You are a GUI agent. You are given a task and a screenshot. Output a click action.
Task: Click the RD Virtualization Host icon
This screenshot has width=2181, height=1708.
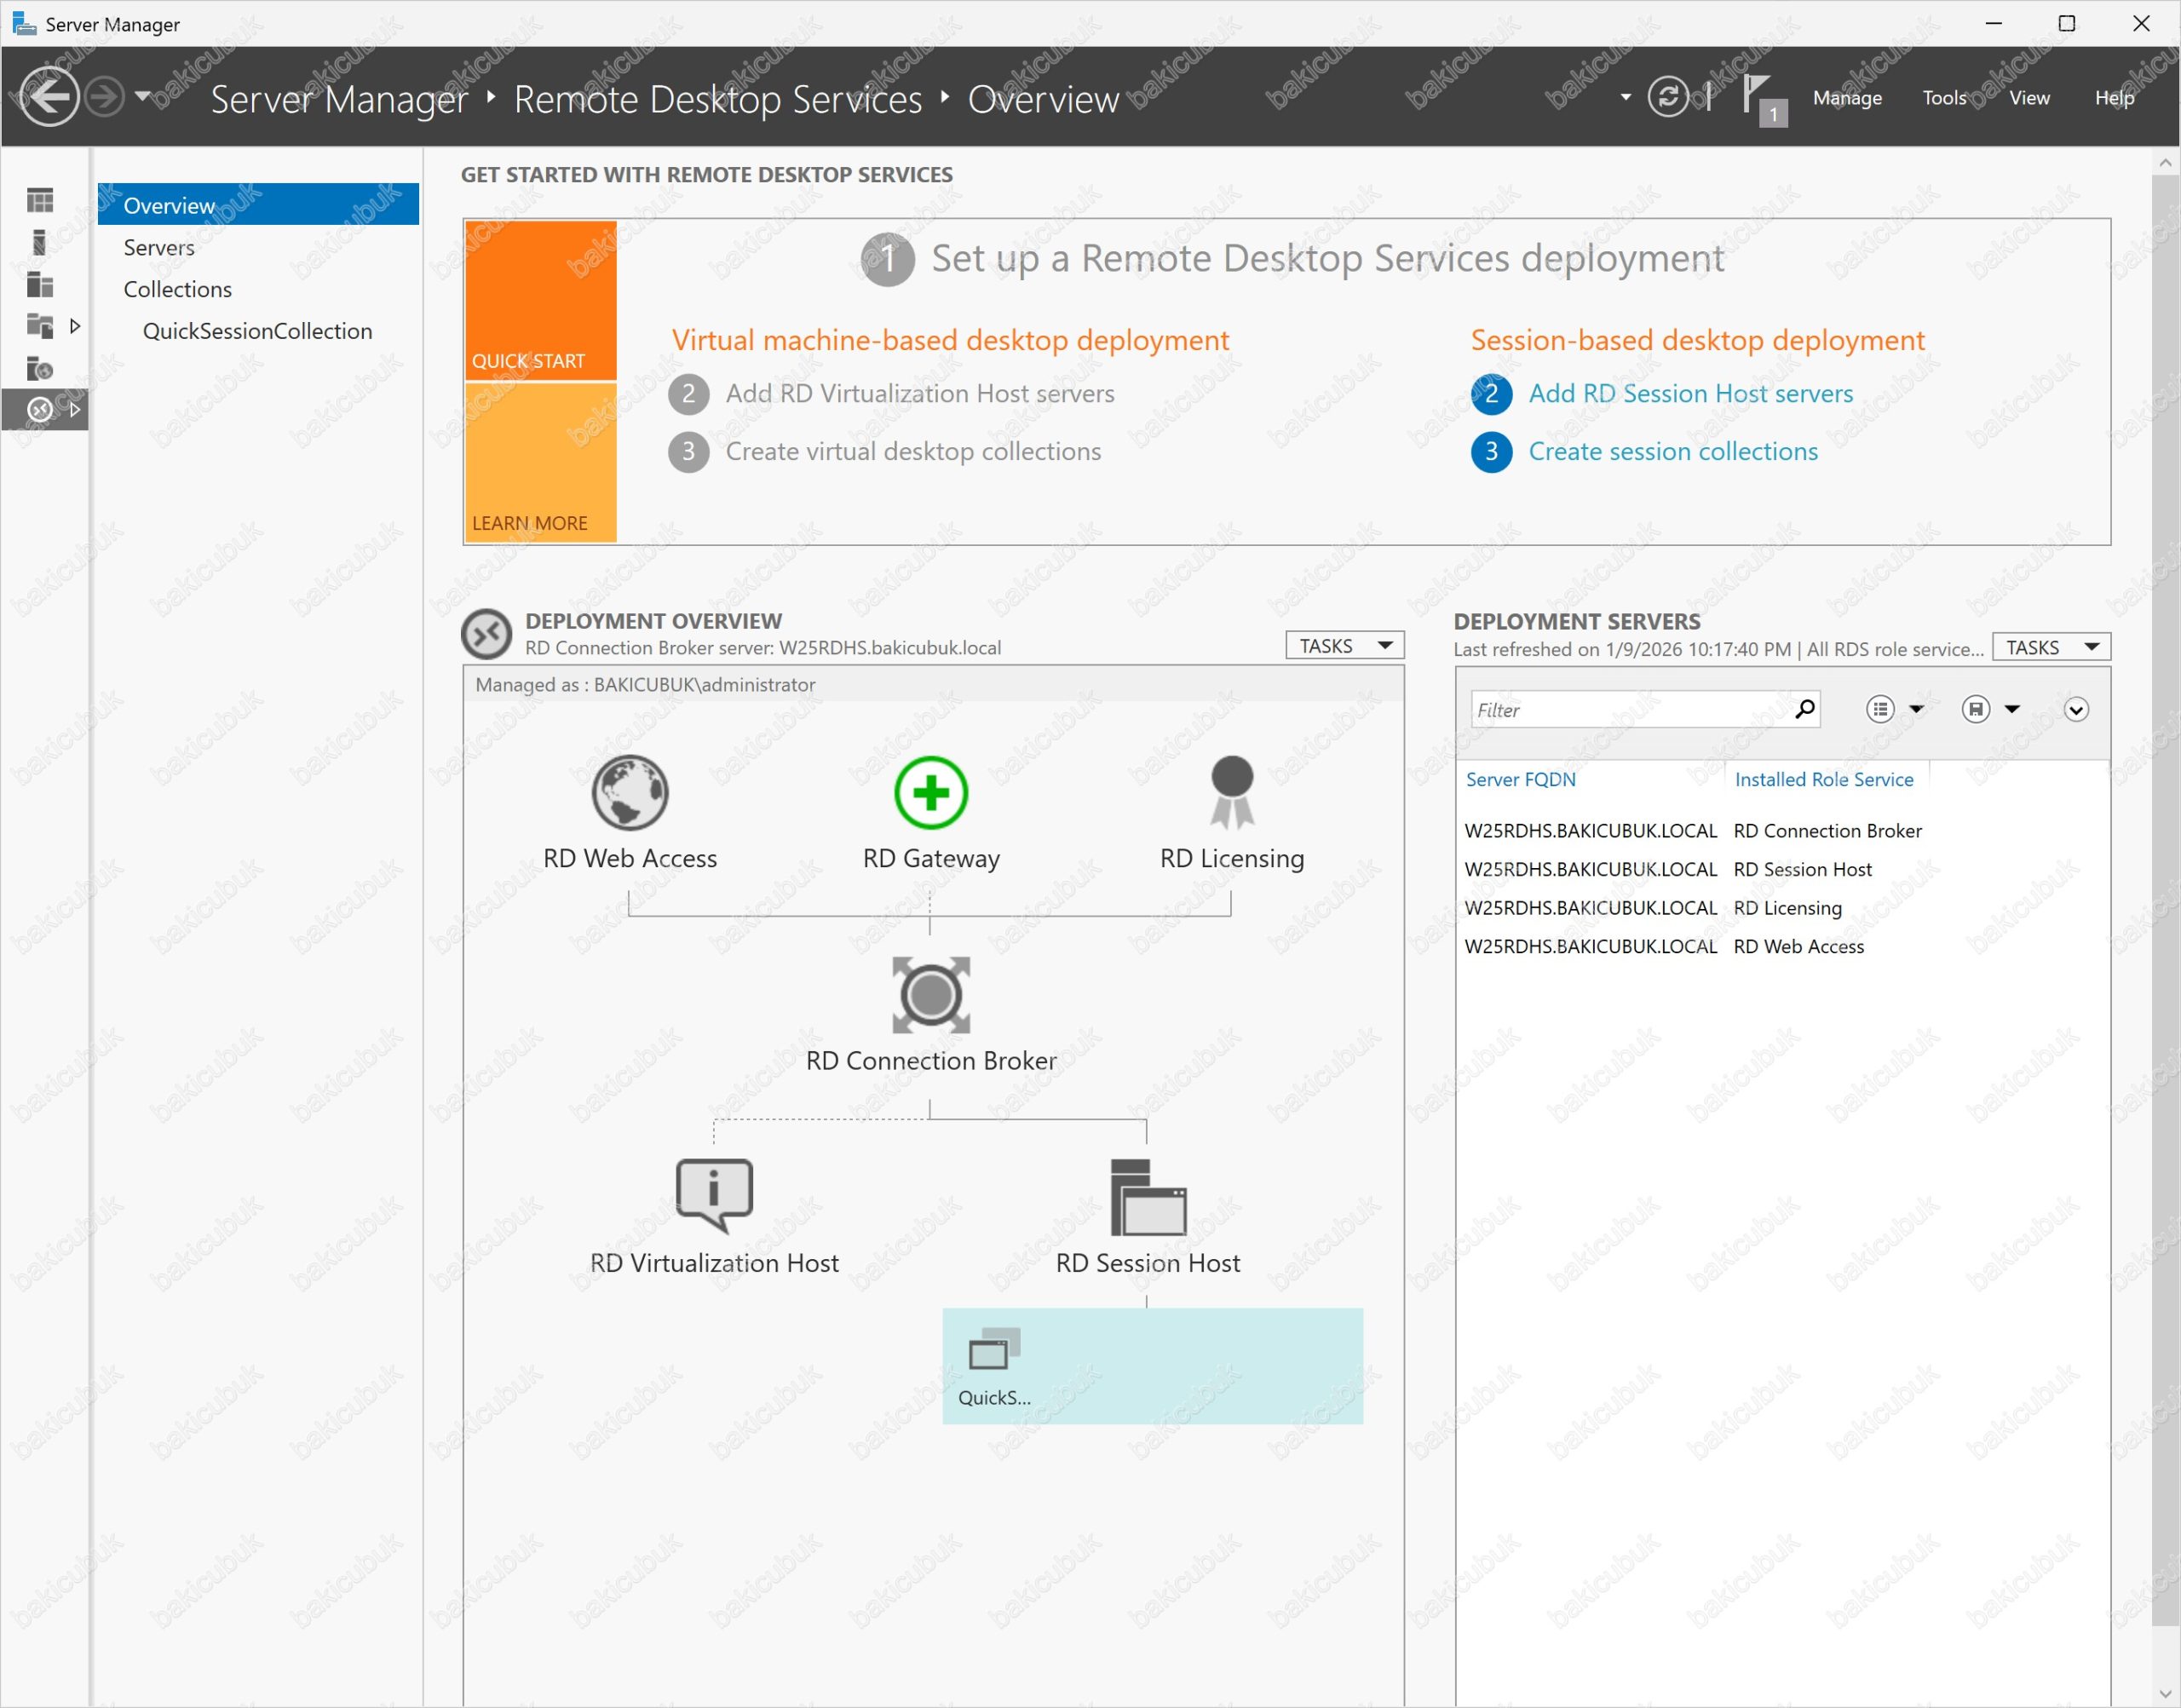pos(713,1195)
